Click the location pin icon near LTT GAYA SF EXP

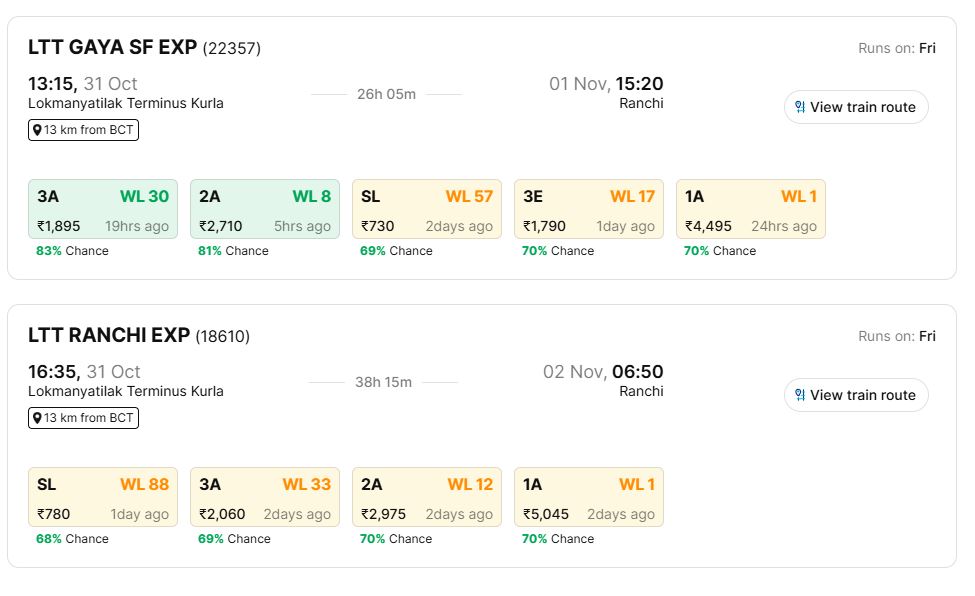tap(37, 129)
